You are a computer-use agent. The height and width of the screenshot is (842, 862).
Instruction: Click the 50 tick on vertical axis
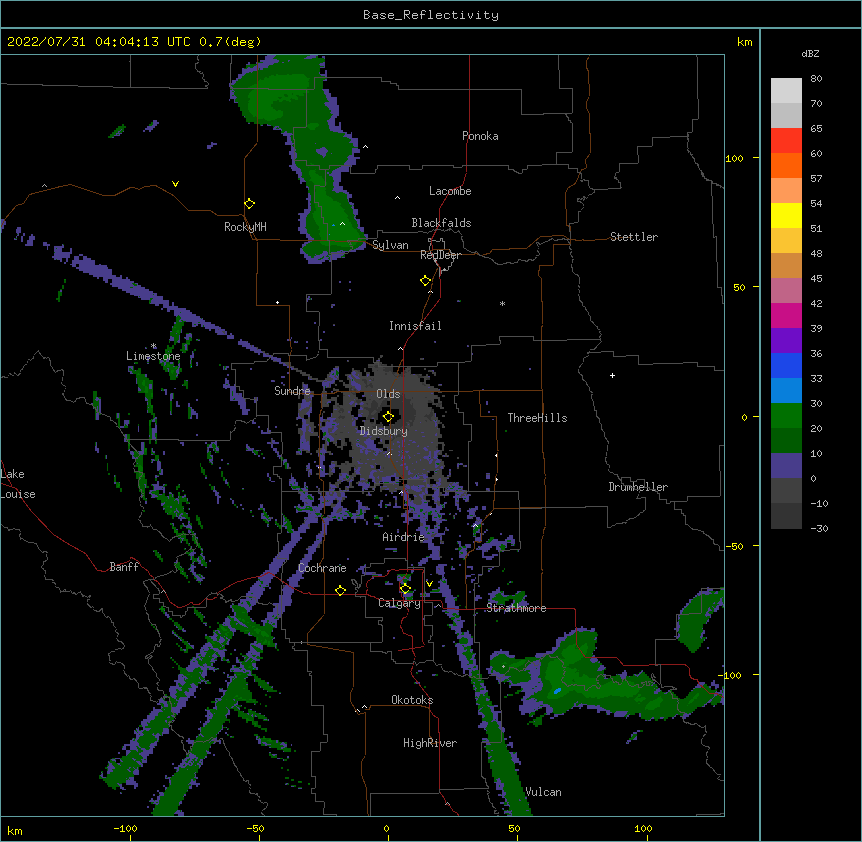739,287
